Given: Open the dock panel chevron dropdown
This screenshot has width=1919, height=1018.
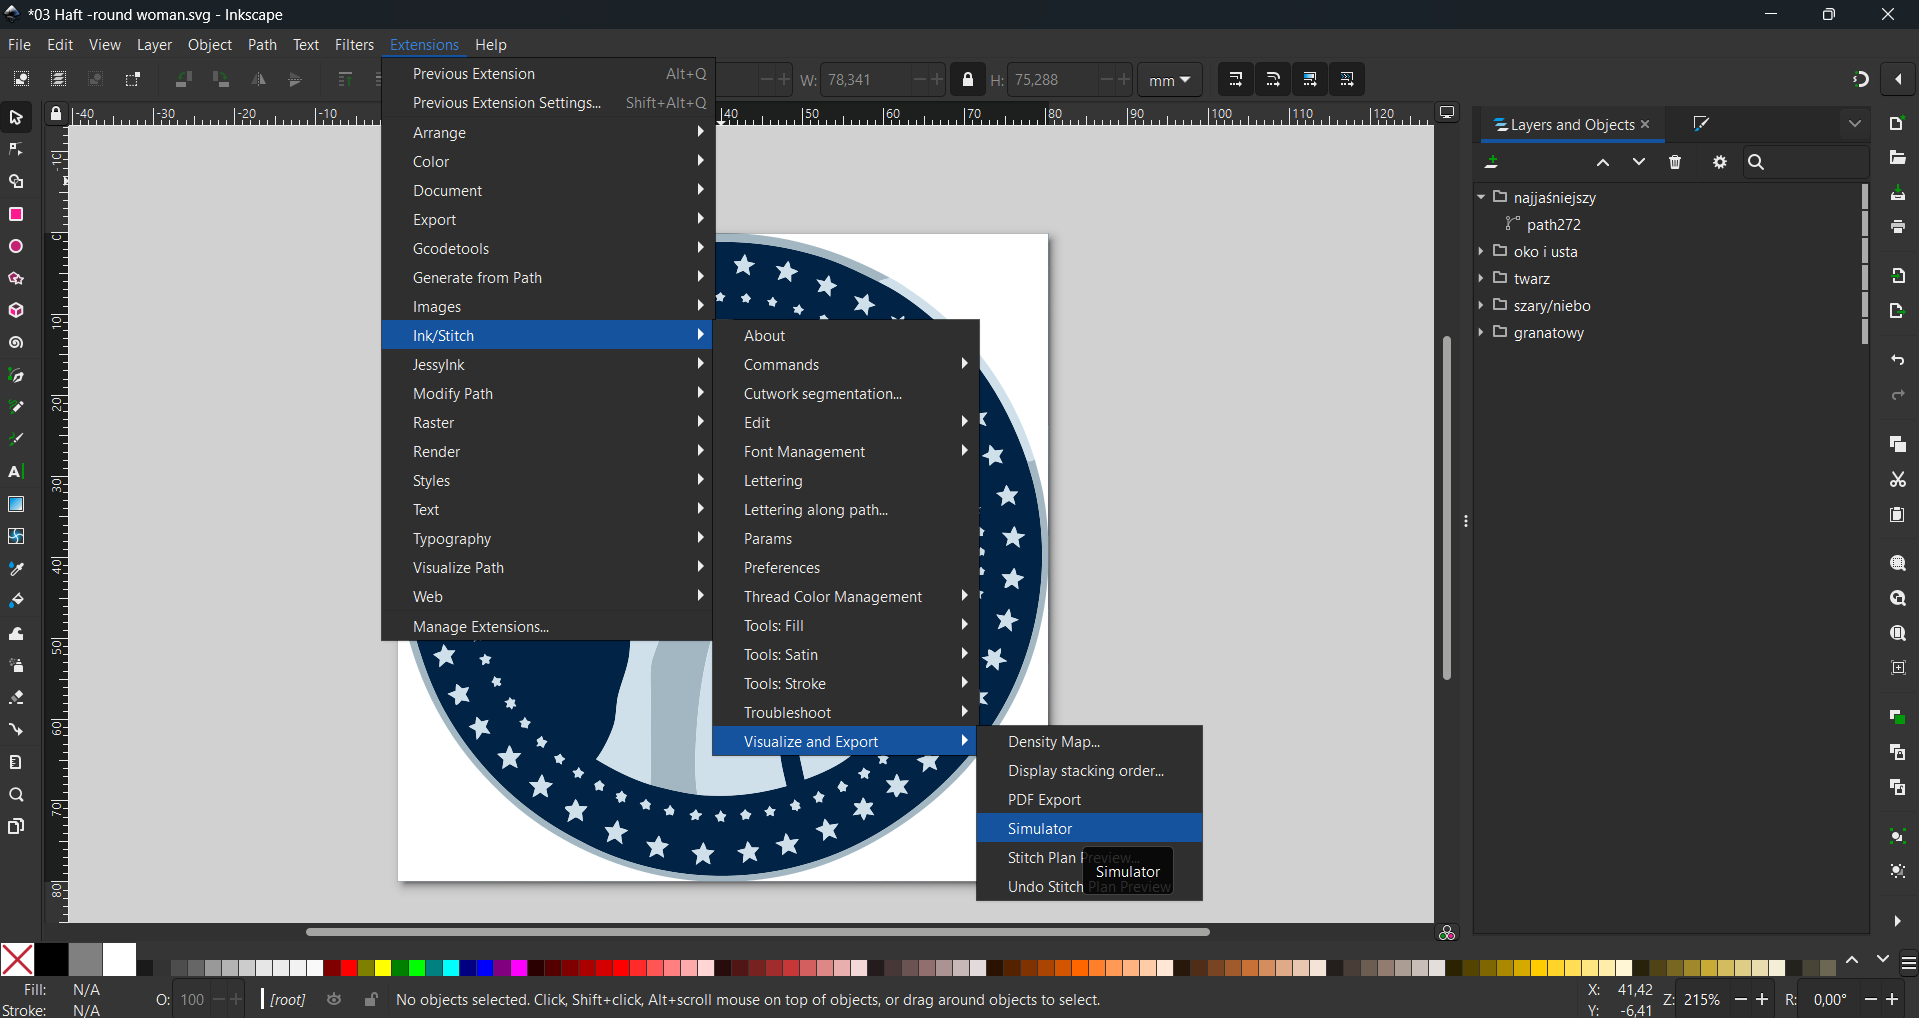Looking at the screenshot, I should [x=1855, y=124].
